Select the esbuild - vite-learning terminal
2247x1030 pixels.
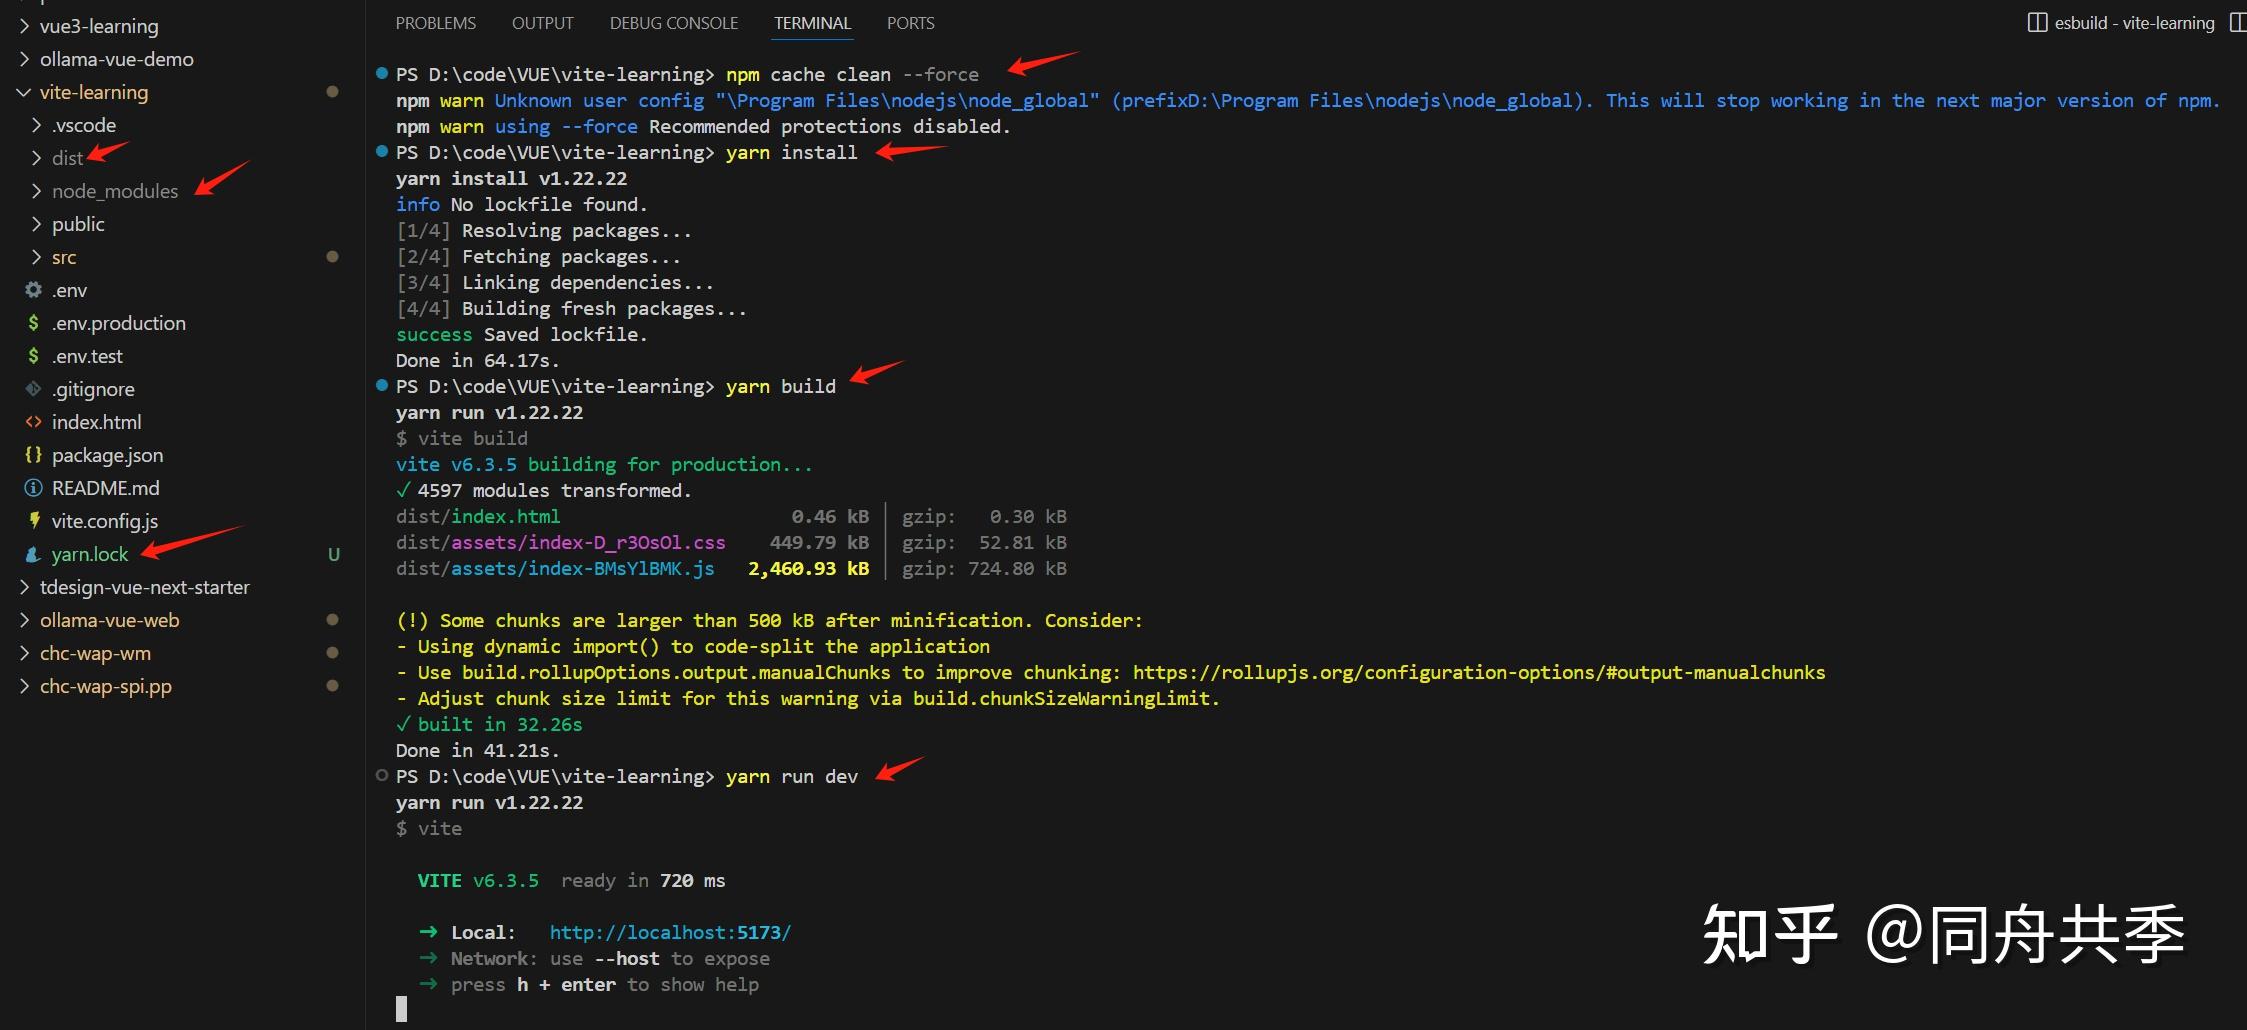pyautogui.click(x=2134, y=23)
